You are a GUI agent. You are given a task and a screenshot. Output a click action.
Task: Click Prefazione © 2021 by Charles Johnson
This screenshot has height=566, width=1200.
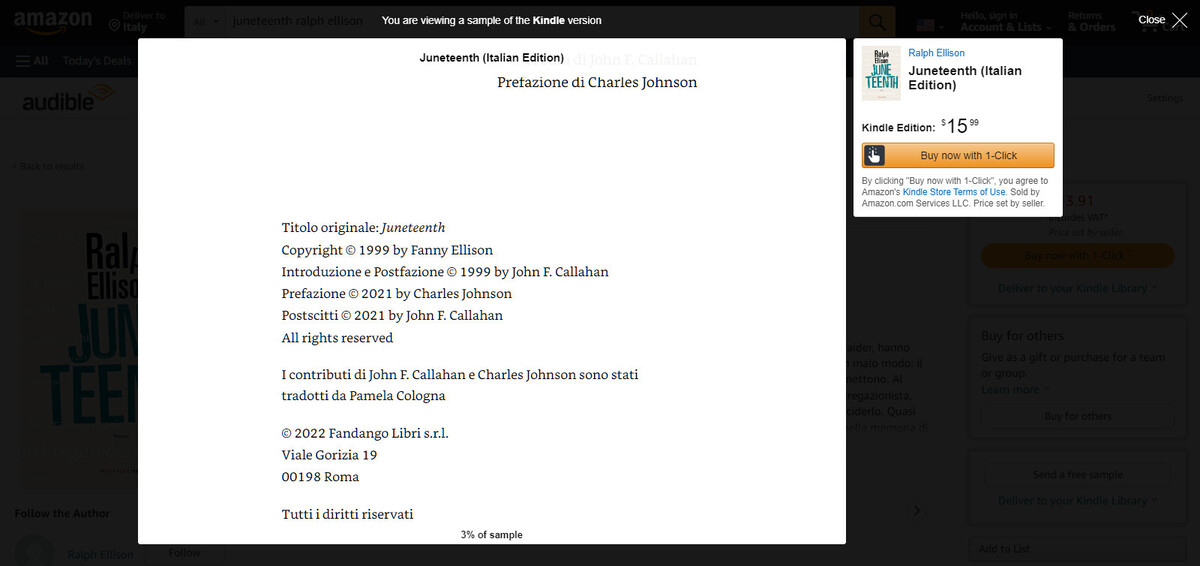coord(397,294)
